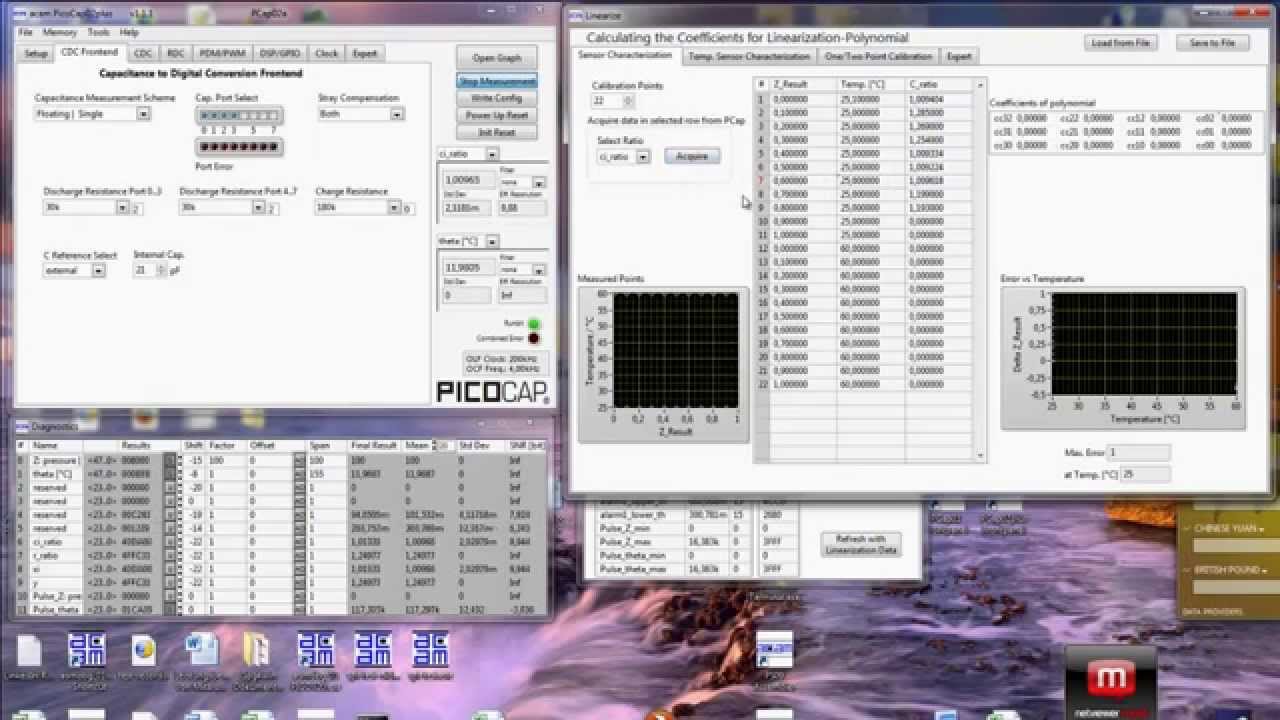Click the Run bit green indicator LED
Image resolution: width=1280 pixels, height=720 pixels.
click(534, 324)
